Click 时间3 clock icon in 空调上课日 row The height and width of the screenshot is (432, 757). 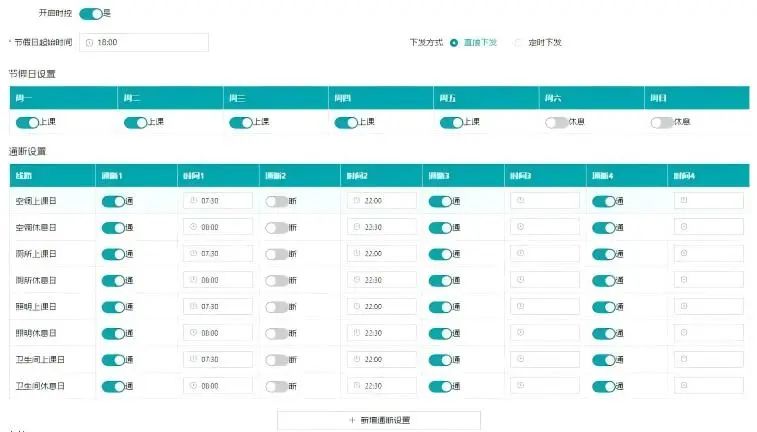coord(520,200)
